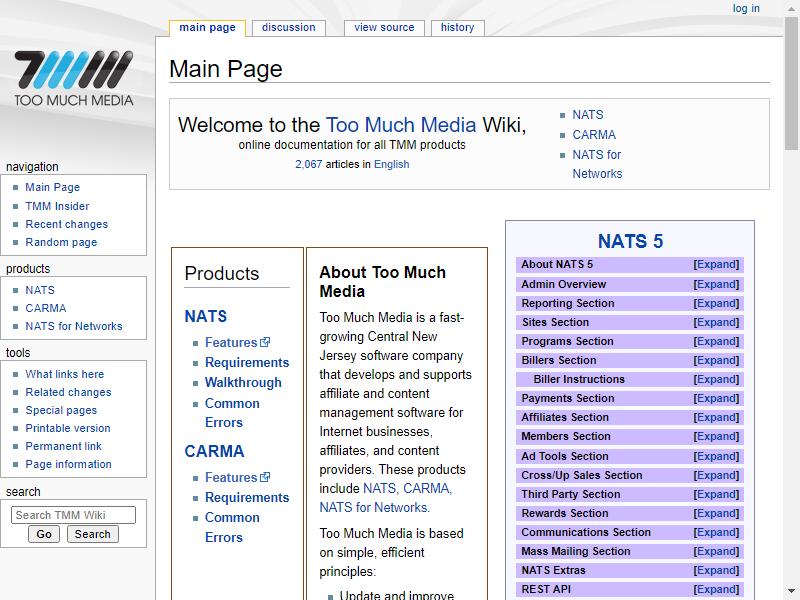Open the NATS Walkthrough link
Viewport: 800px width, 600px height.
click(243, 383)
